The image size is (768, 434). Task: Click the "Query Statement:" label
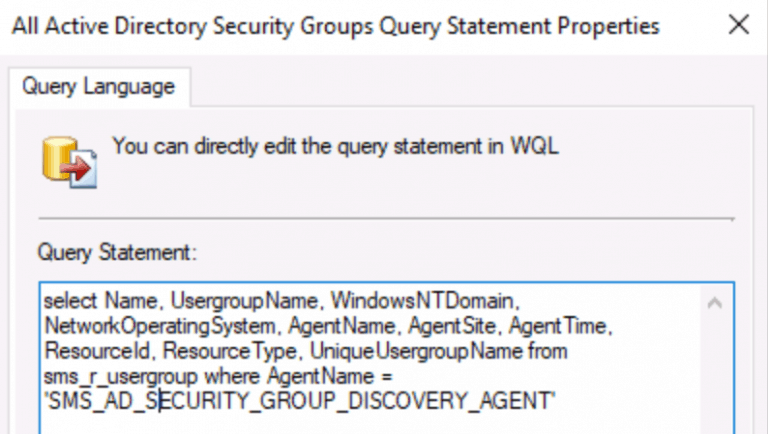click(x=117, y=254)
